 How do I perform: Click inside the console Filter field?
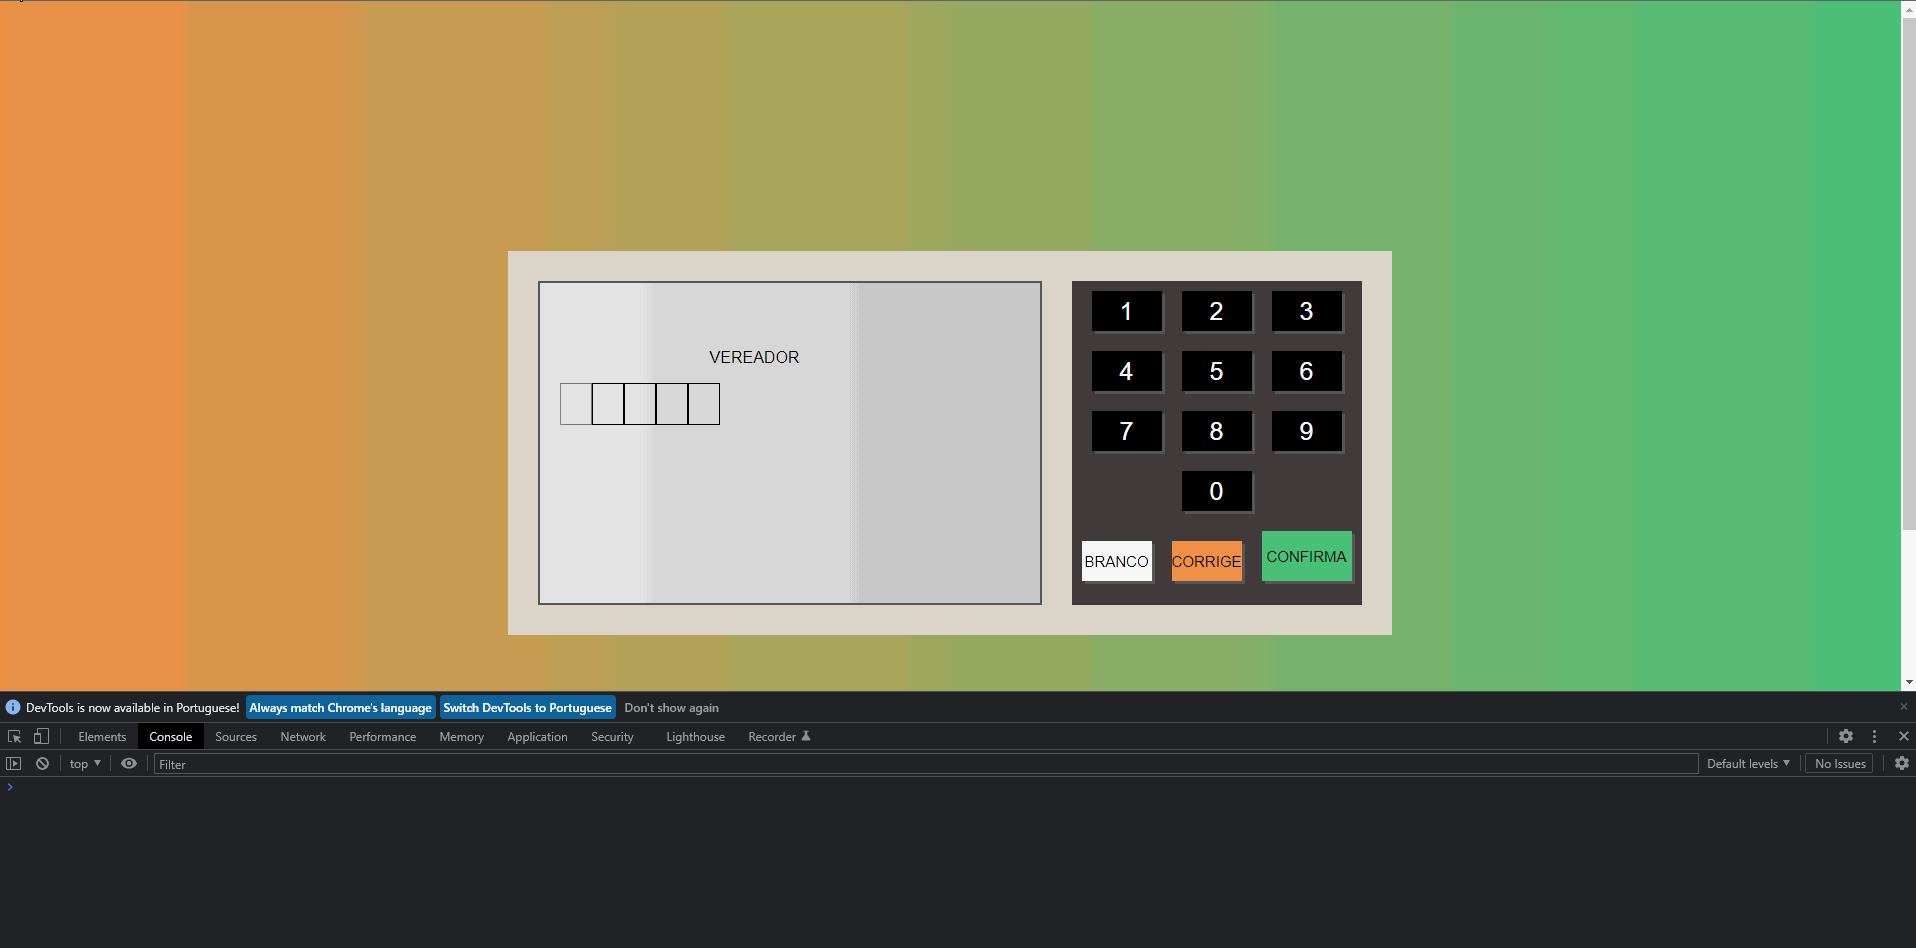tap(400, 763)
